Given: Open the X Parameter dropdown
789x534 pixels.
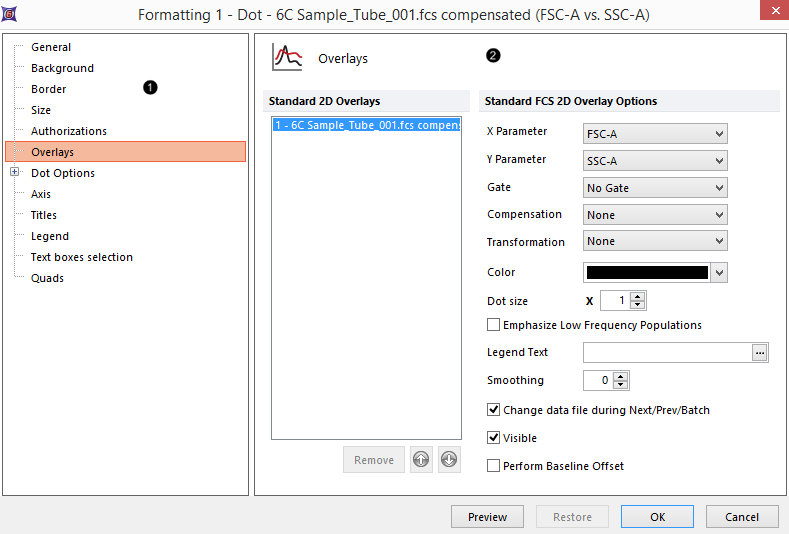Looking at the screenshot, I should (655, 134).
